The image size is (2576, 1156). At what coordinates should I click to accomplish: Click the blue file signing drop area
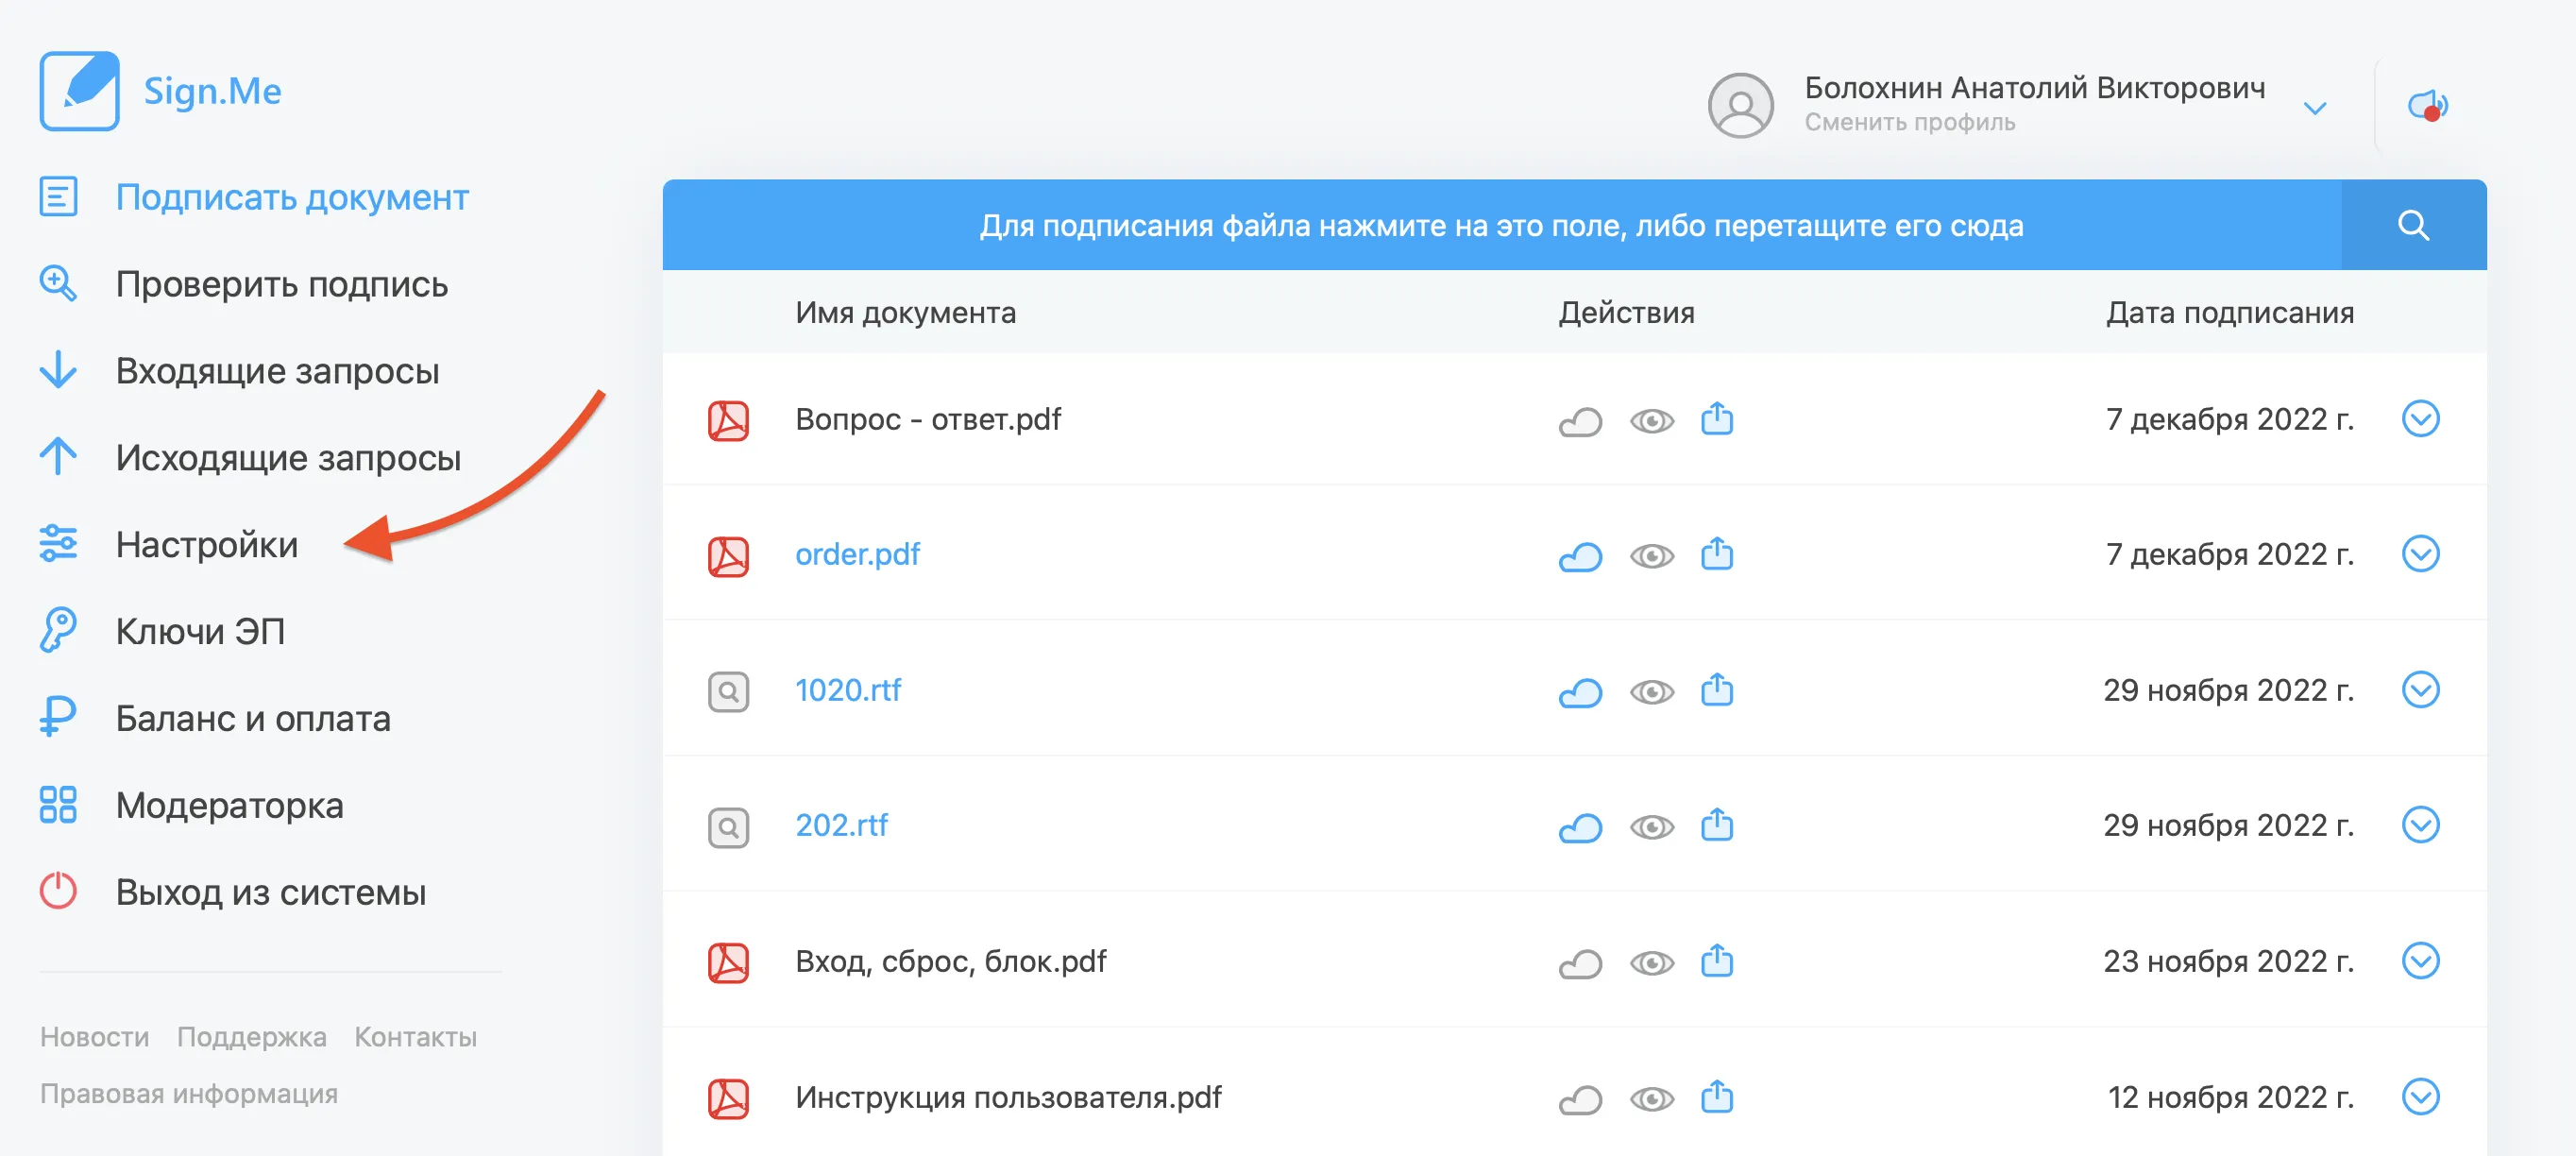pyautogui.click(x=1501, y=225)
